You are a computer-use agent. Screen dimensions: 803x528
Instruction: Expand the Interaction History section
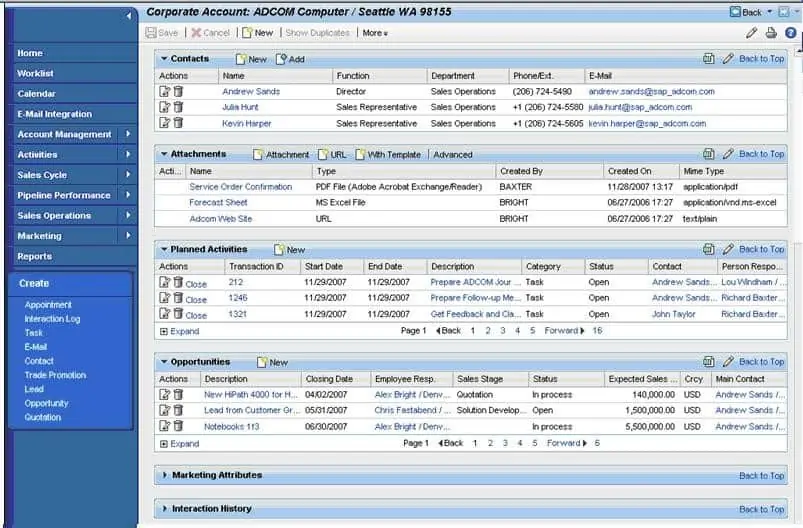pyautogui.click(x=164, y=509)
